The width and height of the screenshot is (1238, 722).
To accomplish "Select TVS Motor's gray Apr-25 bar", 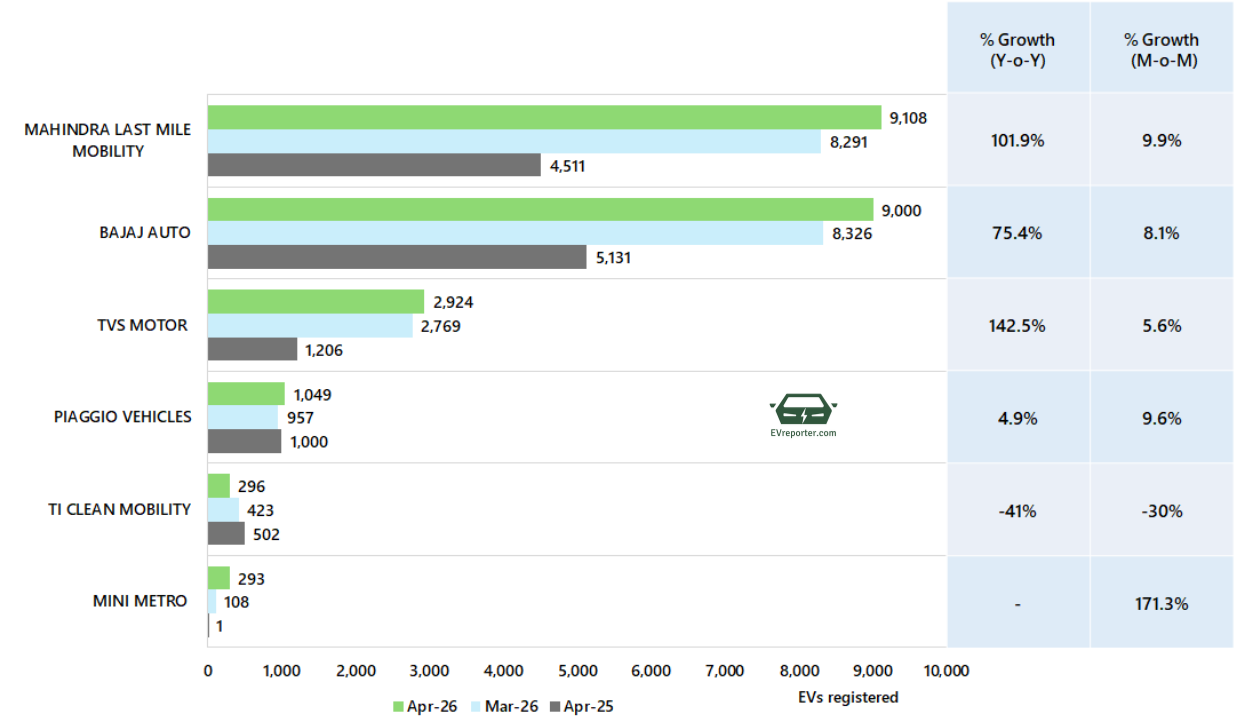I will coord(252,349).
